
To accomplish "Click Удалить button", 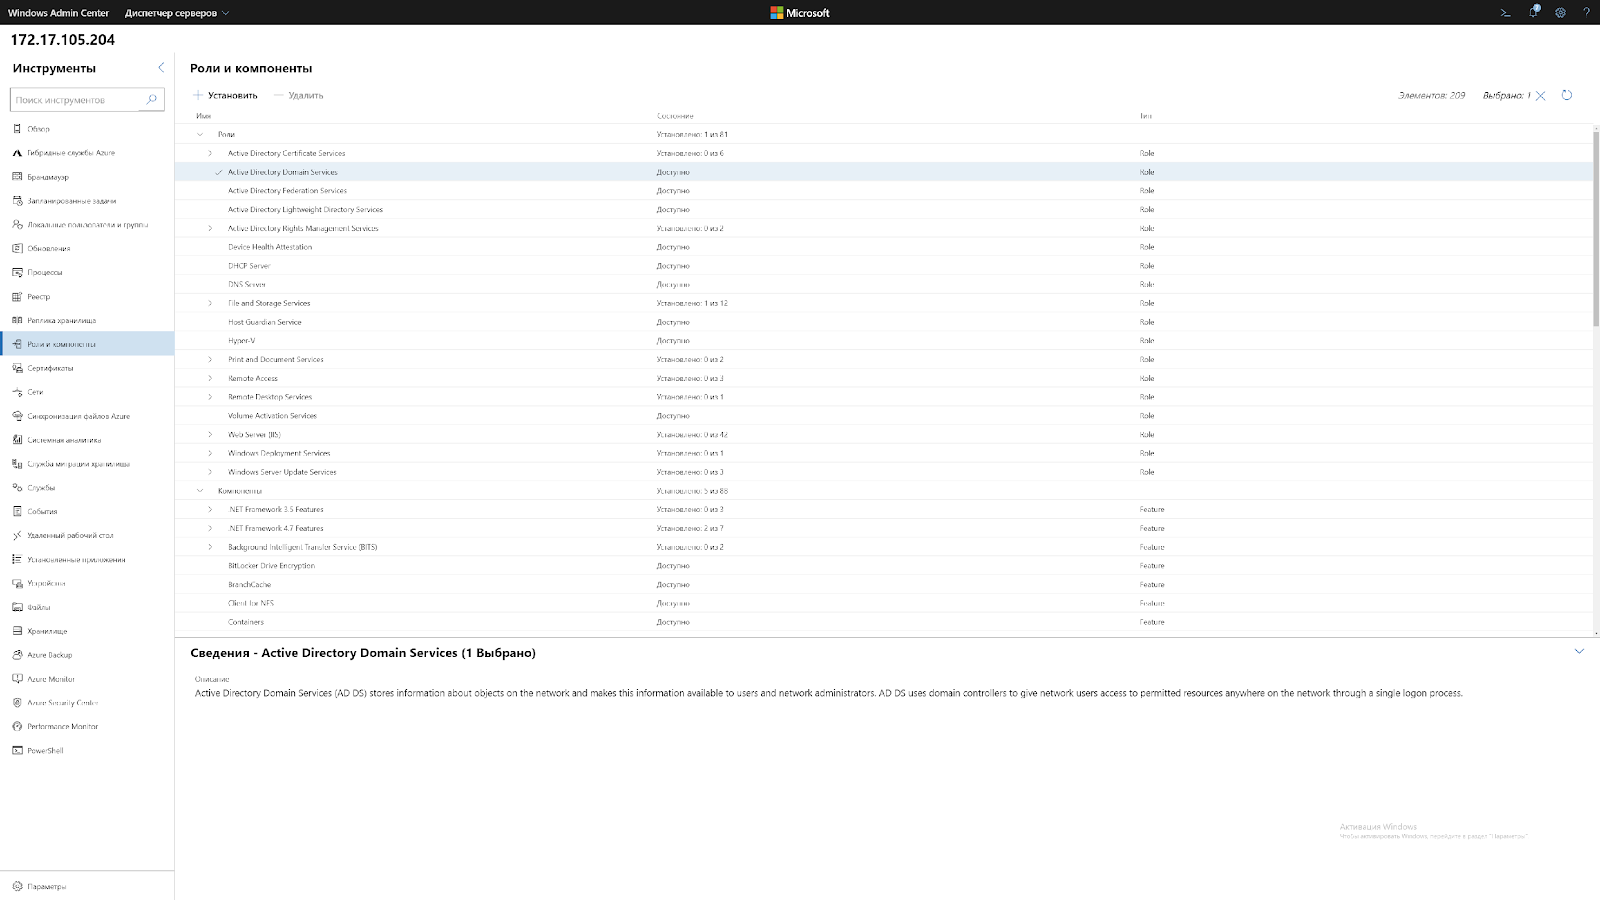I will (x=298, y=95).
